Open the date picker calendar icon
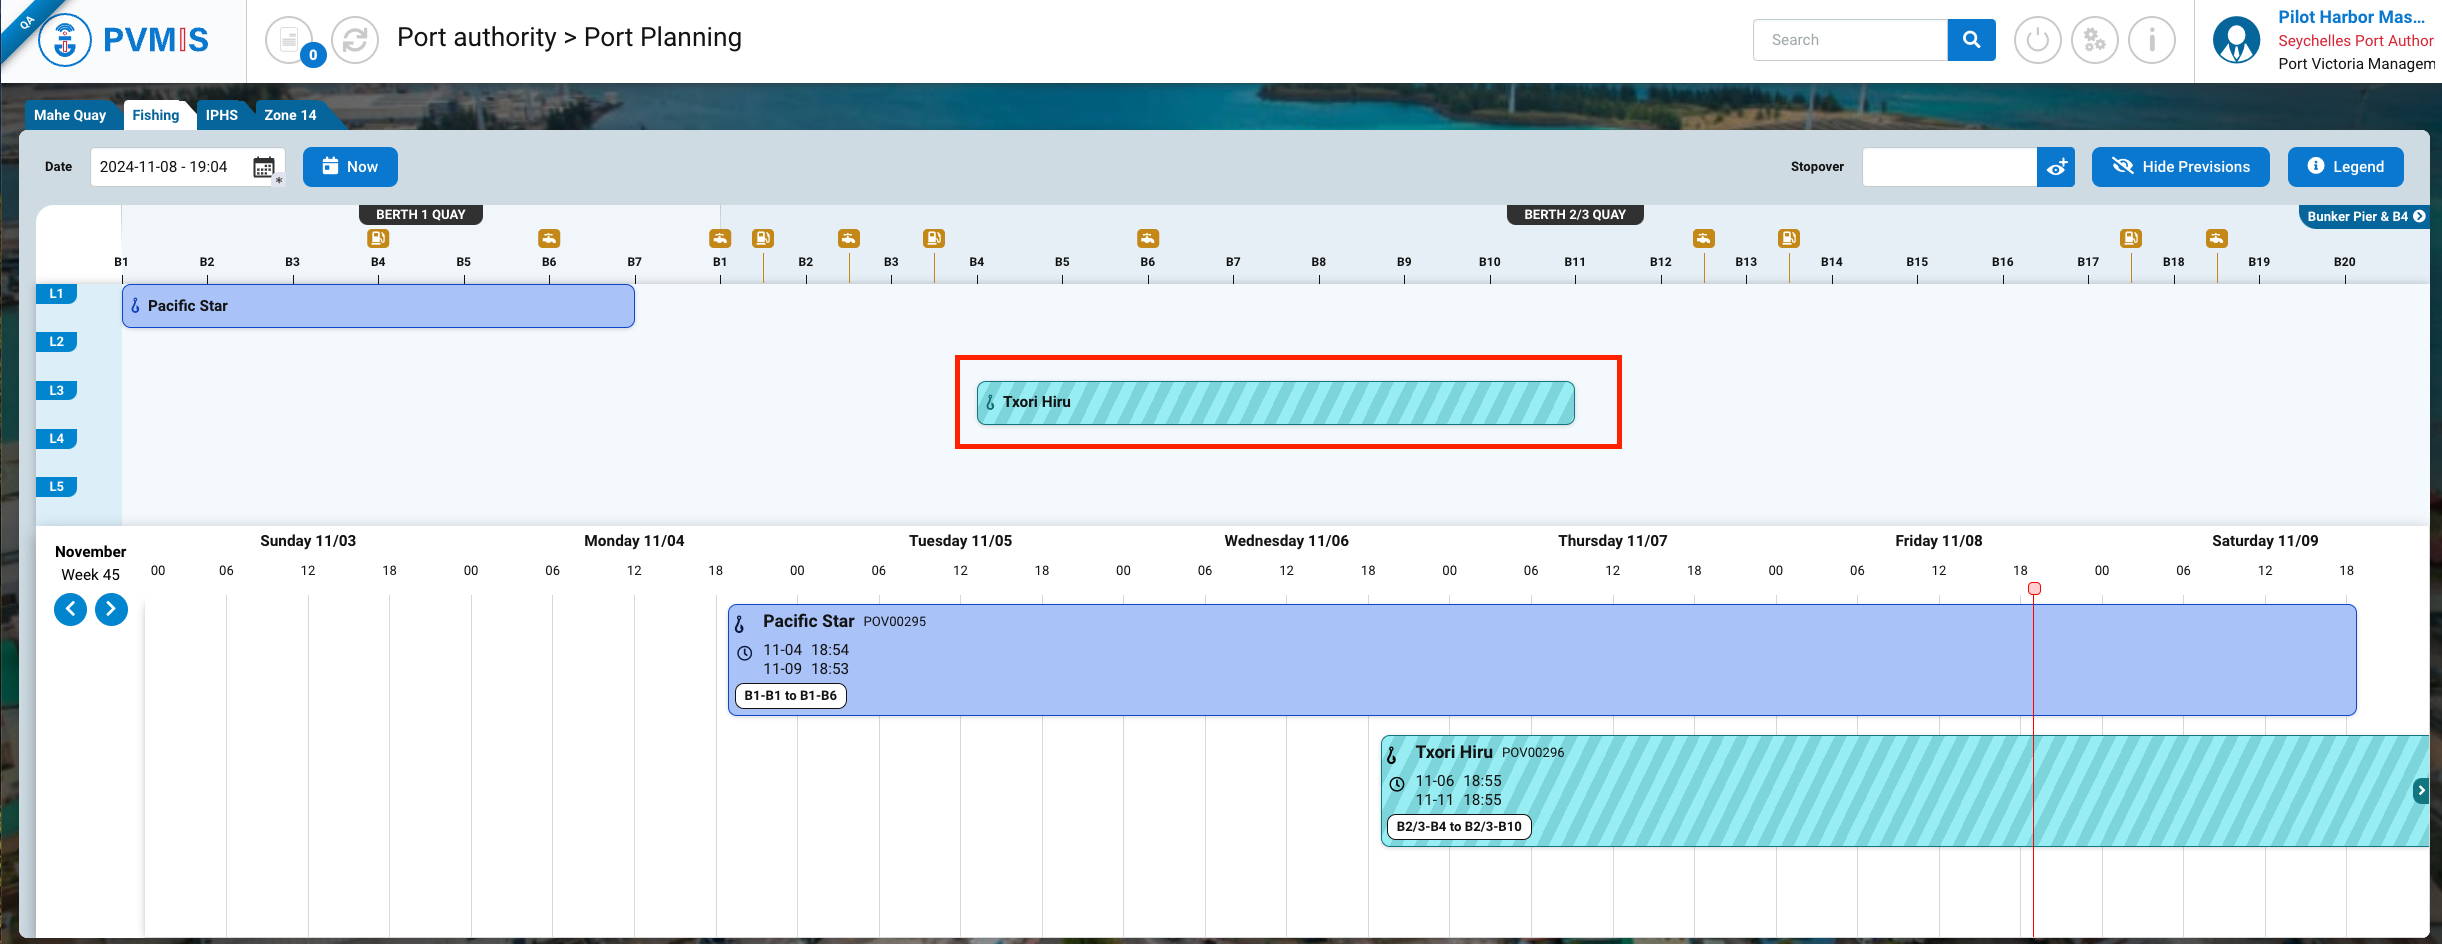This screenshot has width=2442, height=944. (x=264, y=167)
